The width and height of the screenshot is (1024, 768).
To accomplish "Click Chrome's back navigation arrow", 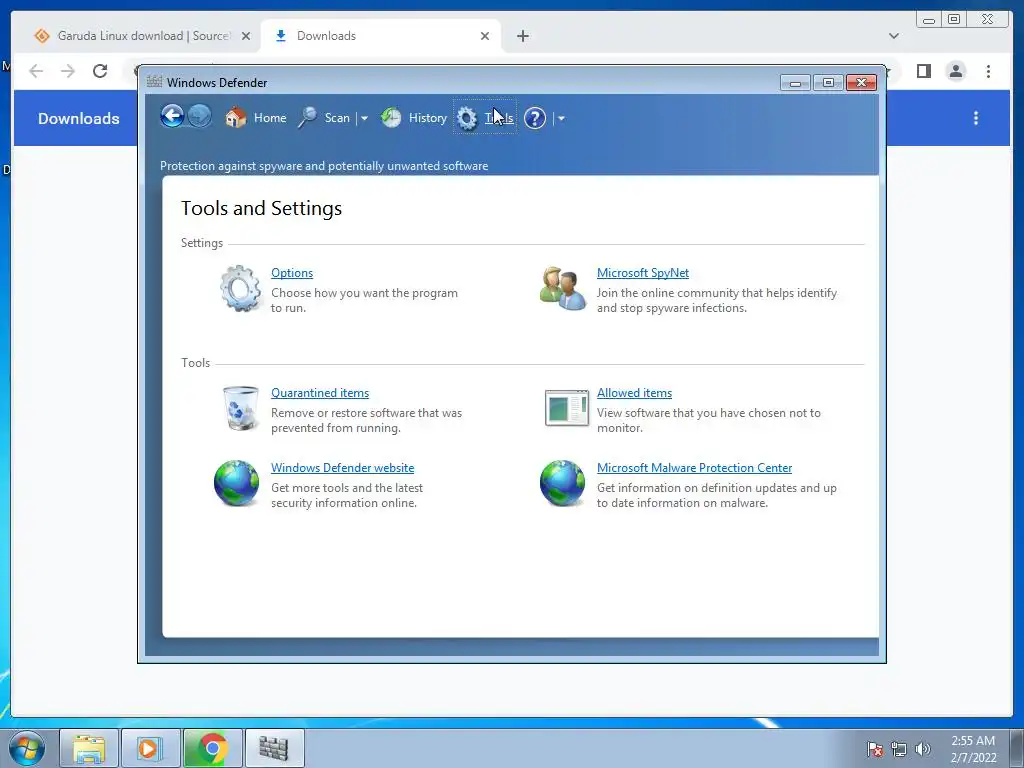I will coord(36,71).
